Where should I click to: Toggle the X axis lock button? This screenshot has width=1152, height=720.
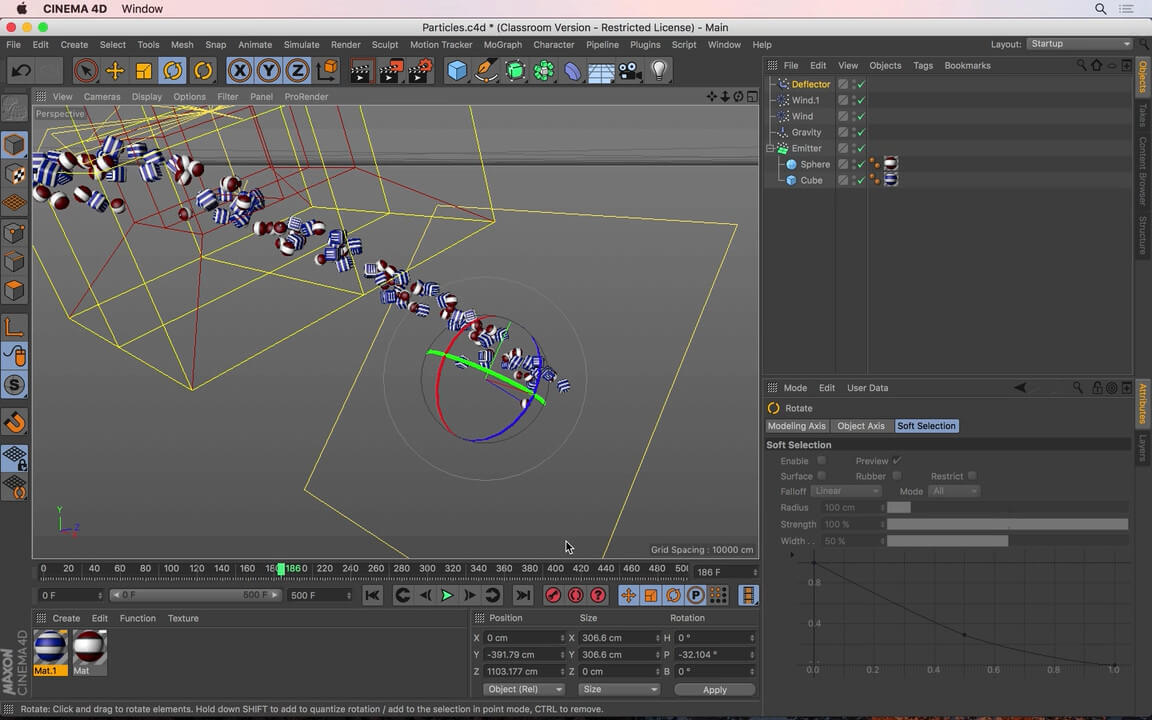point(240,70)
